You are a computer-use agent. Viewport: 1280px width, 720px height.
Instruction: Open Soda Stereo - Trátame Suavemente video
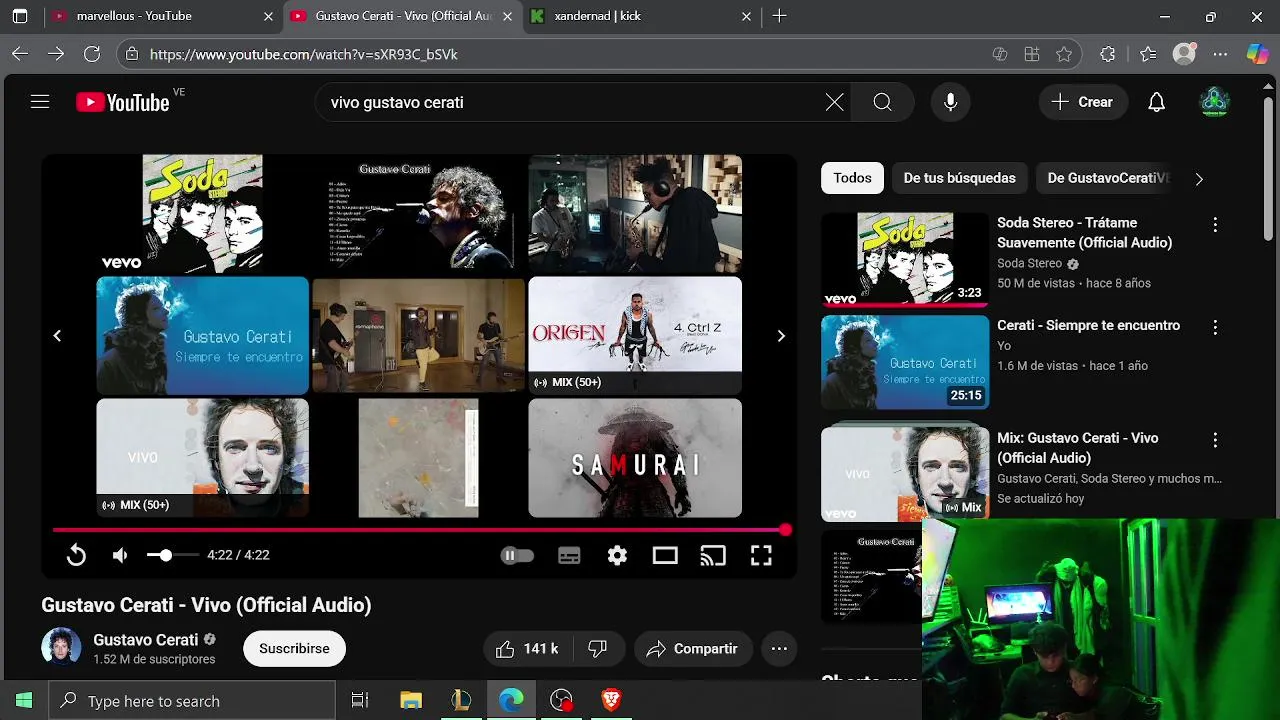(x=1084, y=232)
